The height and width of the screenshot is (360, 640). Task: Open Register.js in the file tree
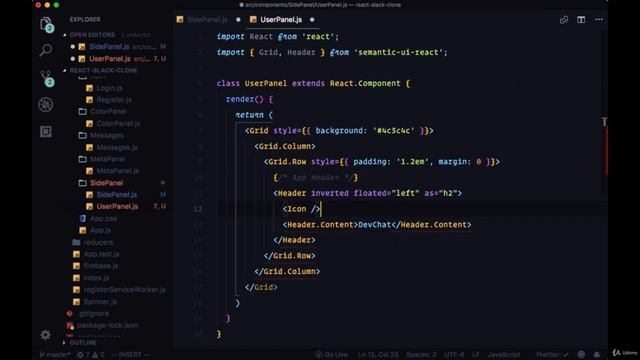[114, 100]
